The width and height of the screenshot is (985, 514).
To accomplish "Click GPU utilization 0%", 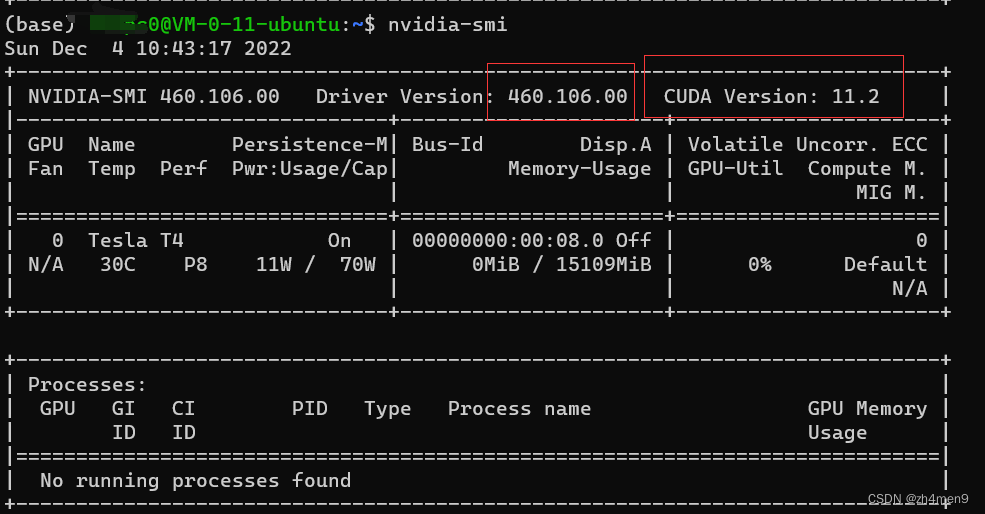I will click(x=759, y=265).
